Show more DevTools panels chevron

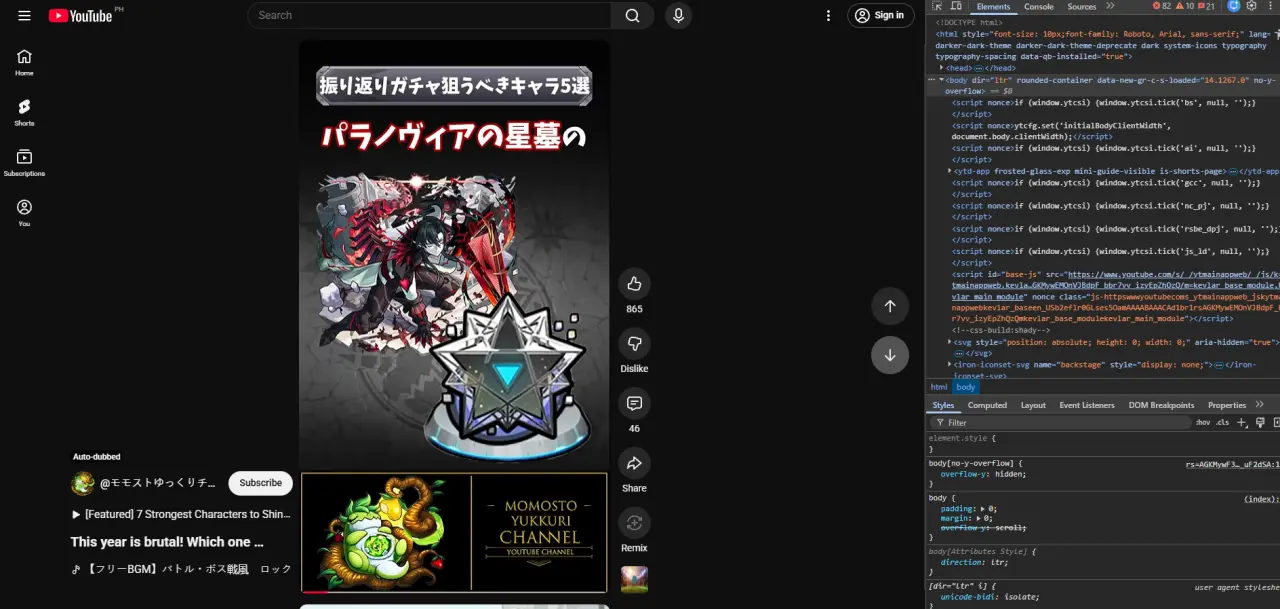point(1110,6)
